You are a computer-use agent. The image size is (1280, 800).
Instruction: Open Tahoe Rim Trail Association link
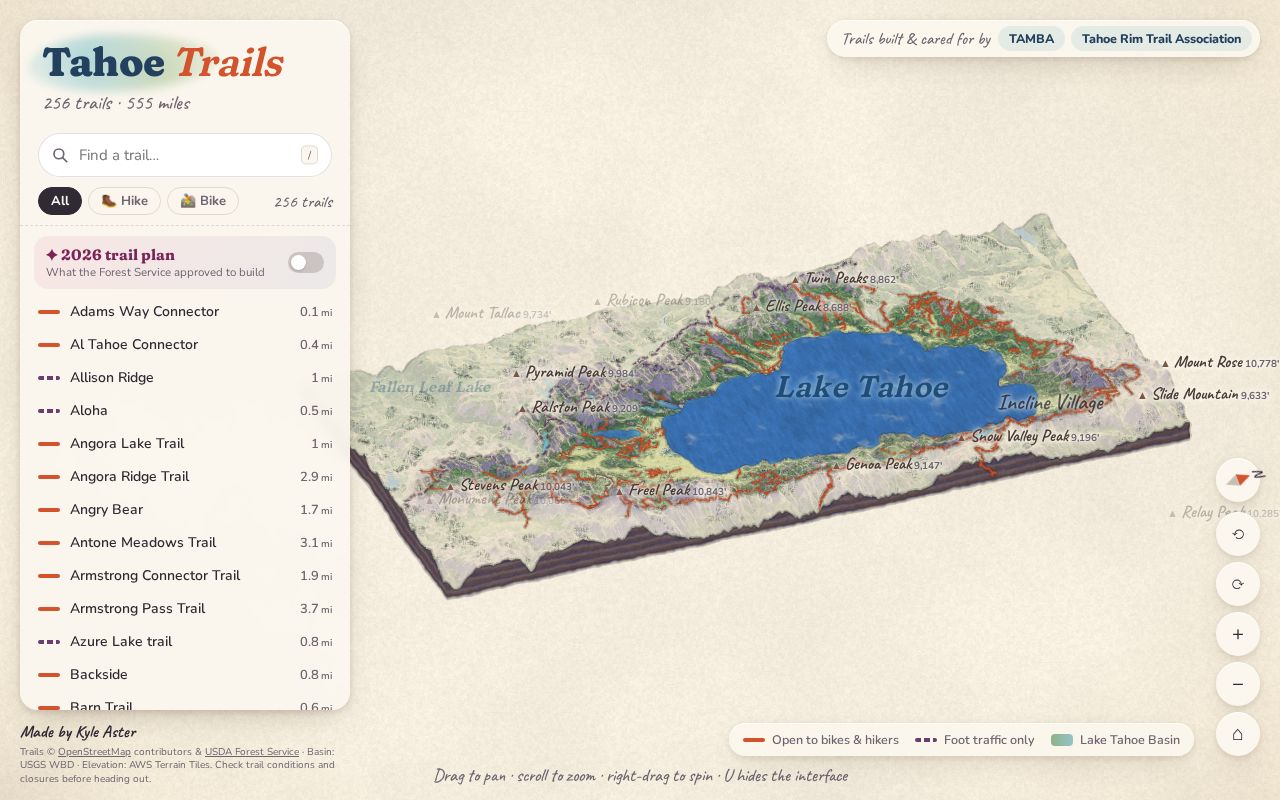(1161, 39)
